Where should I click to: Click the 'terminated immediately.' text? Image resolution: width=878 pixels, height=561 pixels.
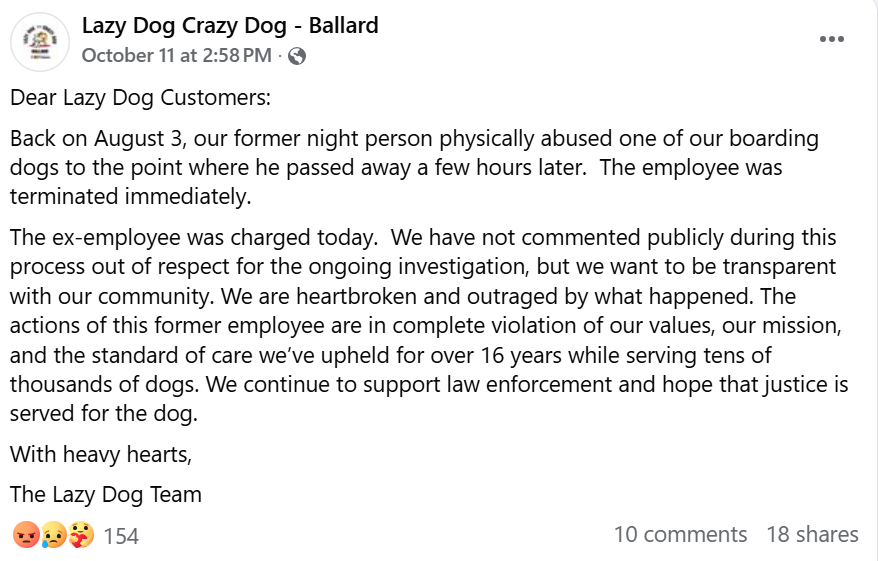click(x=129, y=196)
